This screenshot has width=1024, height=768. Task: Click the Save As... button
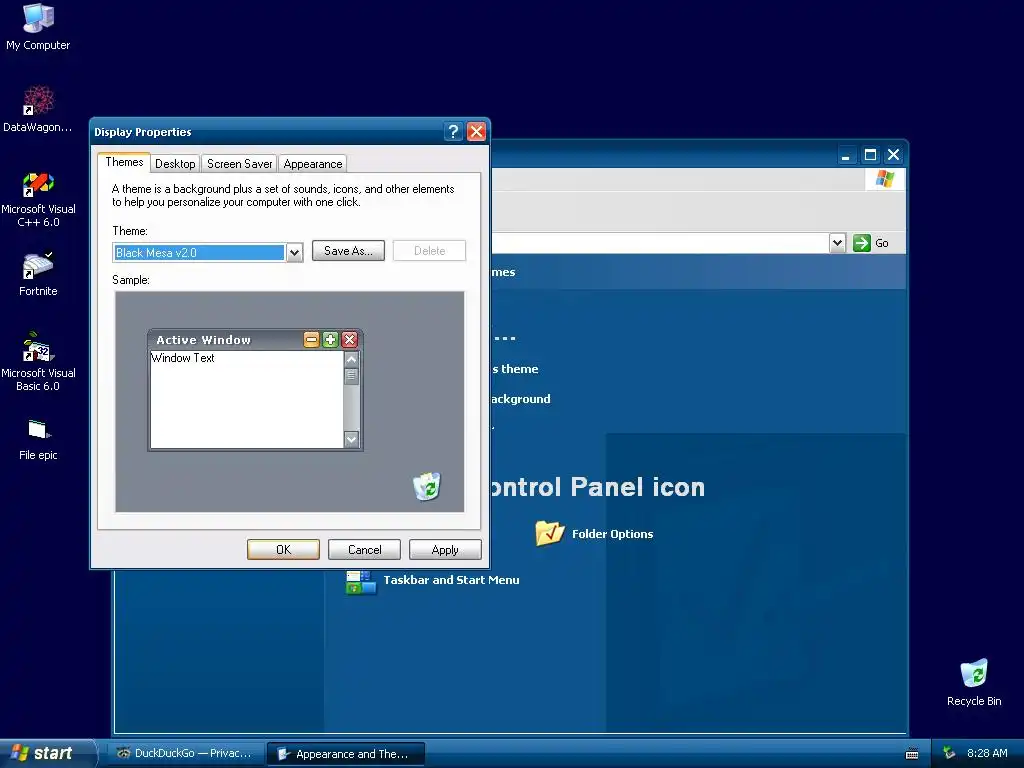coord(348,251)
